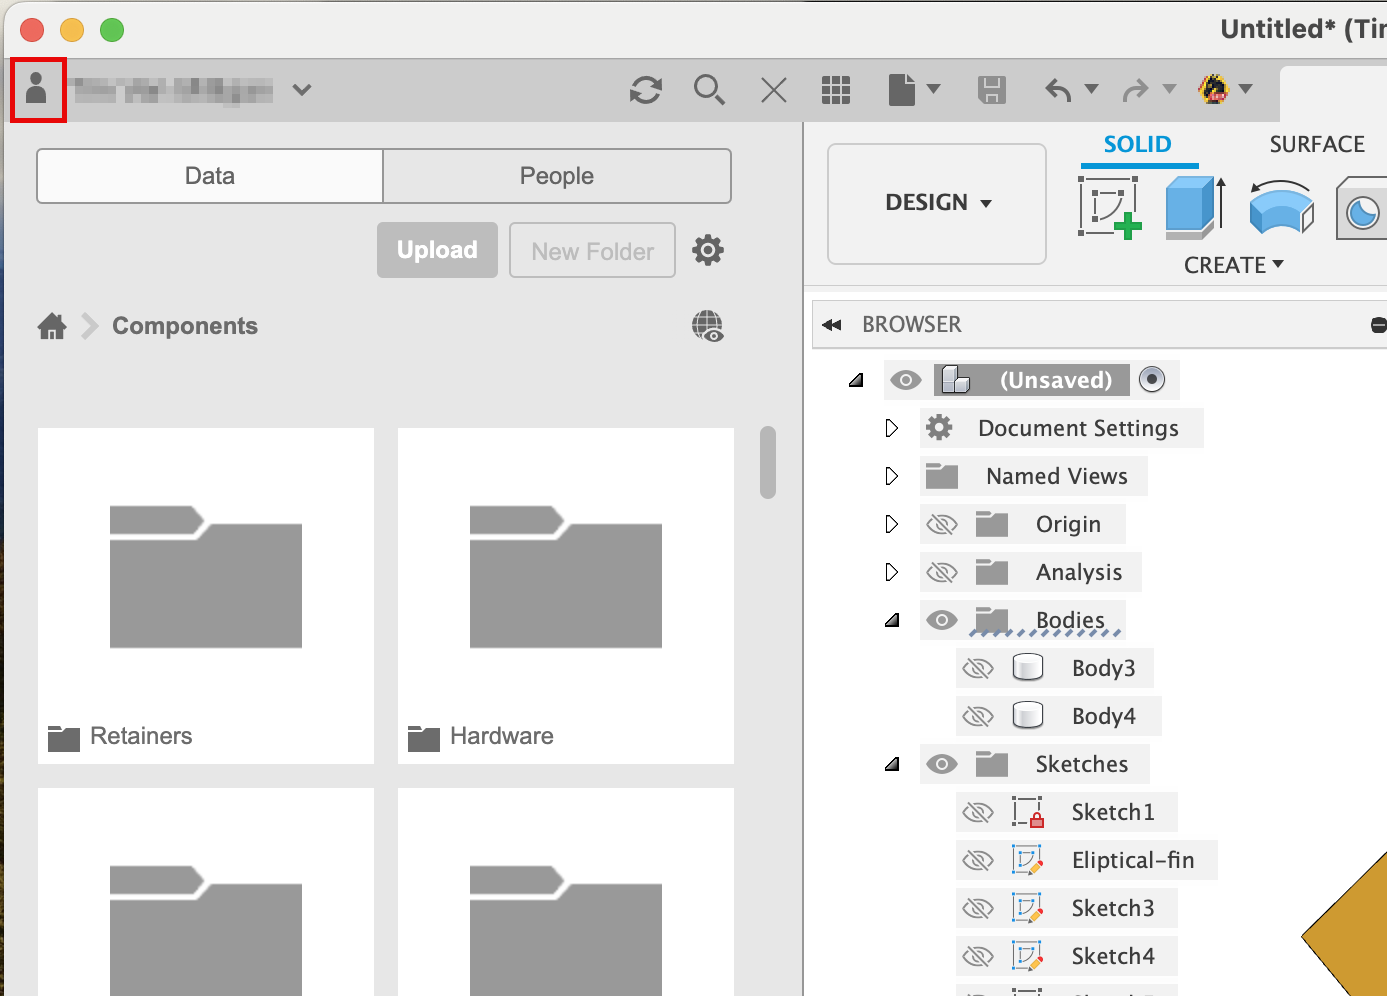Switch to the People tab

click(x=556, y=175)
